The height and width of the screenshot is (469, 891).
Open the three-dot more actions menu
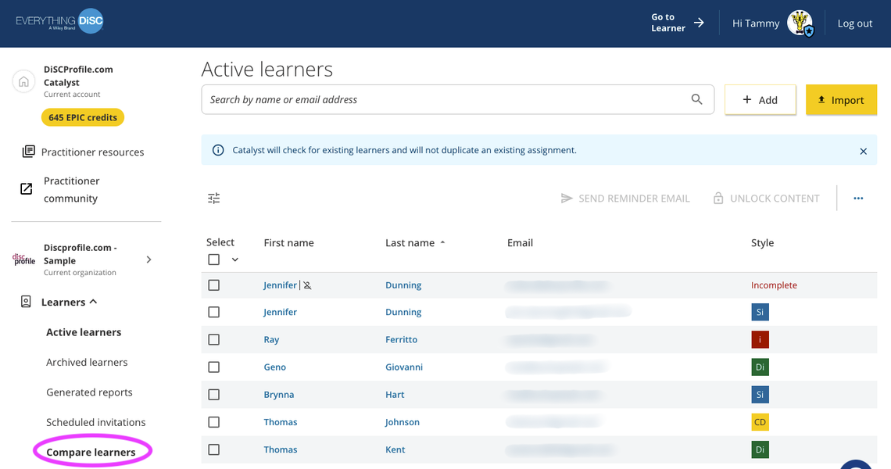(858, 198)
